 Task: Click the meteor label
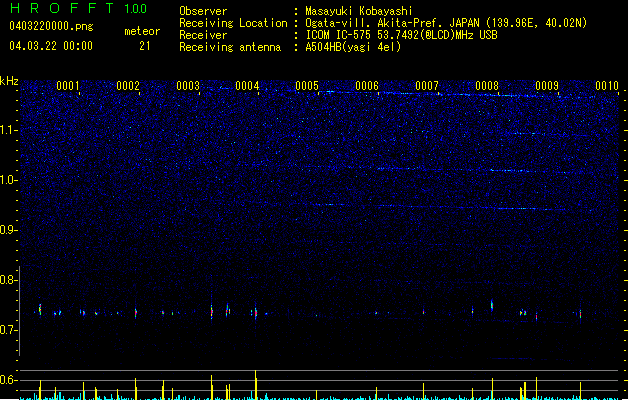point(142,31)
